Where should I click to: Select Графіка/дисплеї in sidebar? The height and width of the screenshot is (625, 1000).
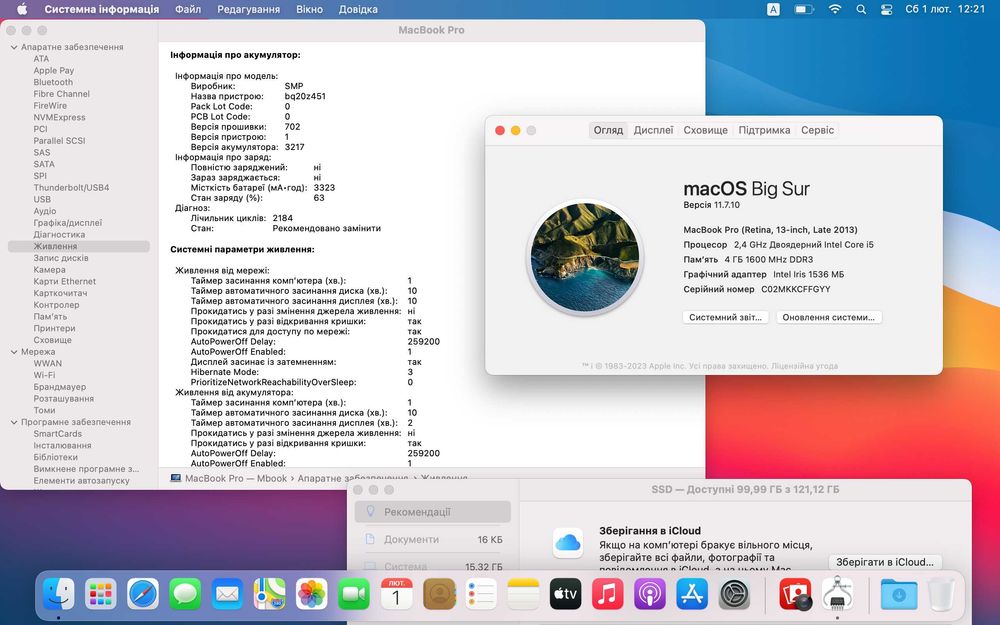[68, 223]
